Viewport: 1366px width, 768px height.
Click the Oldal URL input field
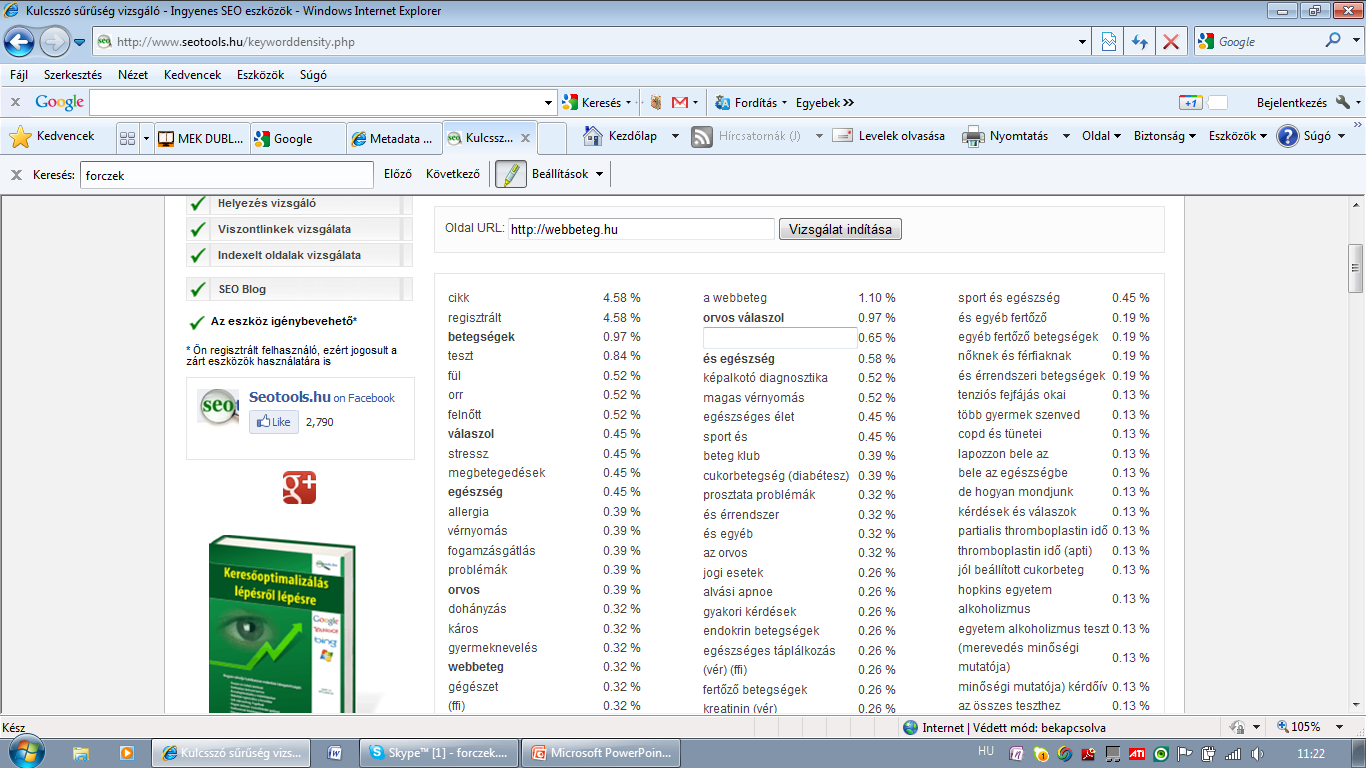tap(641, 229)
